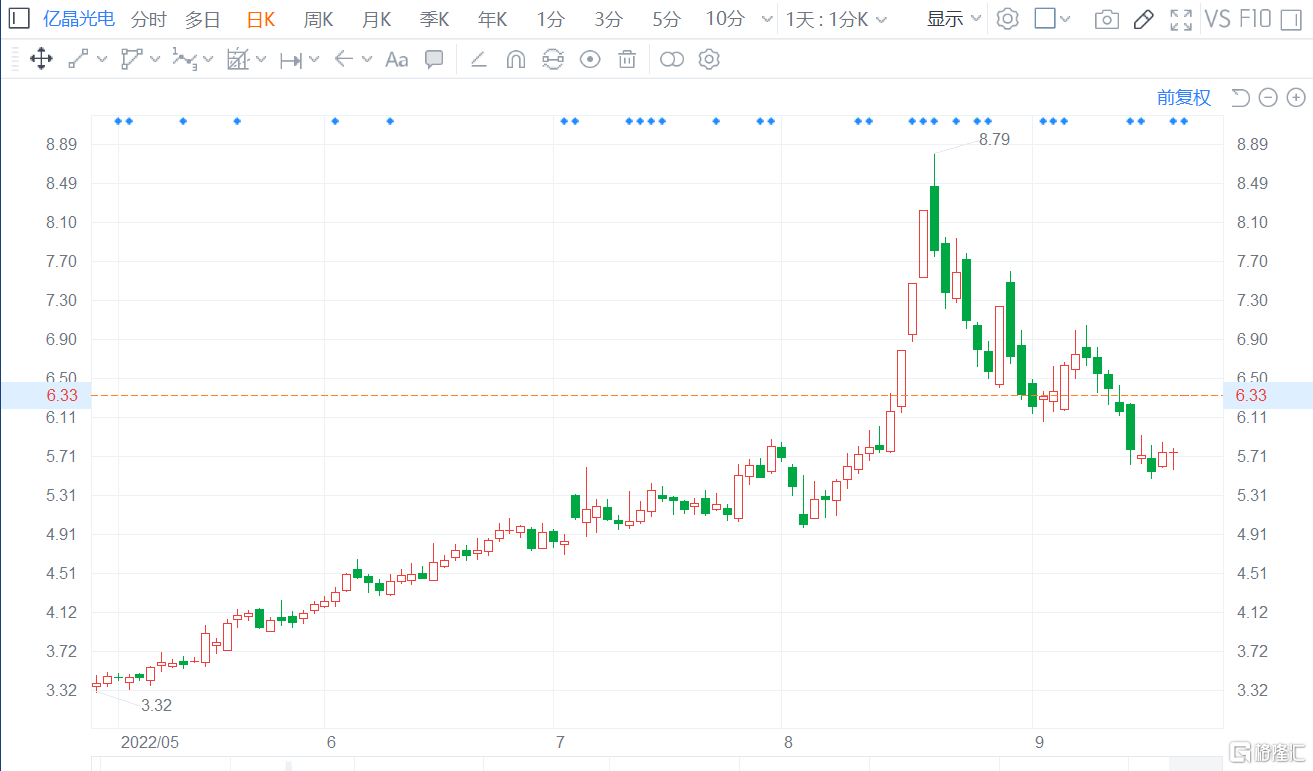Screen dimensions: 1313x771
Task: Open the 前复权 adjustment option
Action: 1184,97
